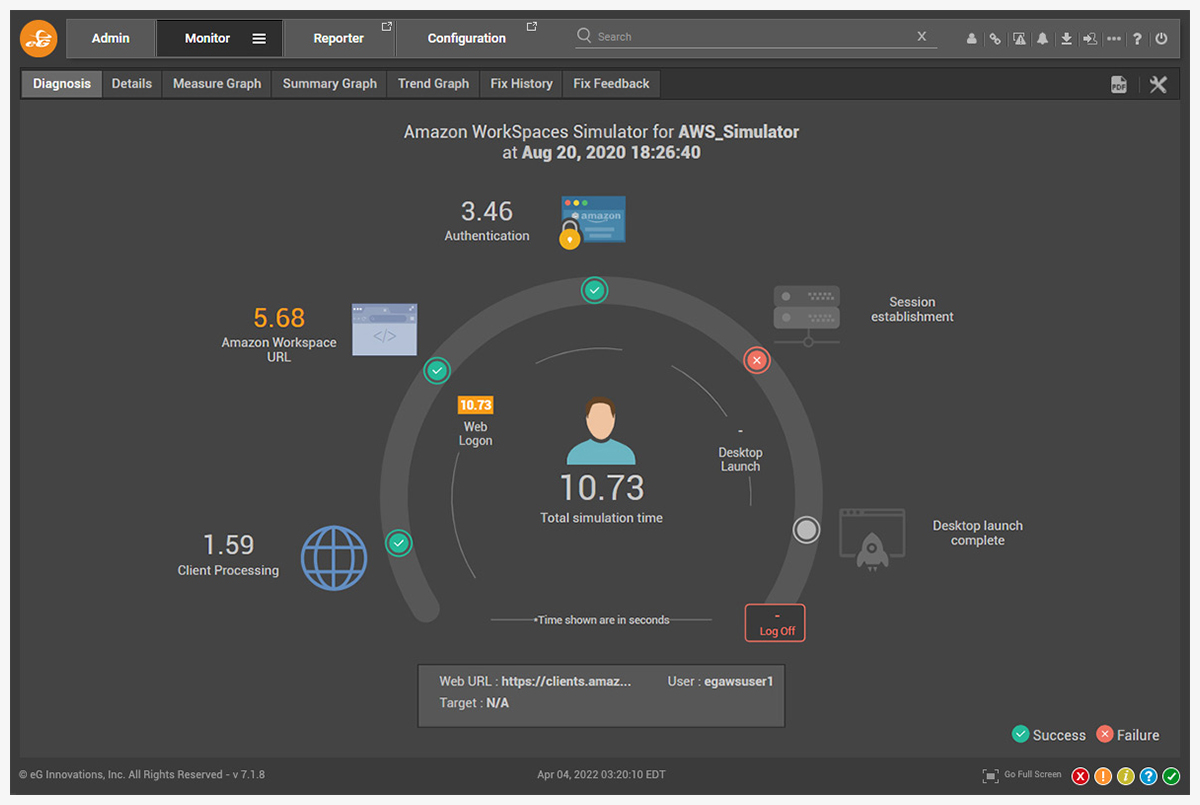
Task: Click the 3.46 Authentication value
Action: 487,211
